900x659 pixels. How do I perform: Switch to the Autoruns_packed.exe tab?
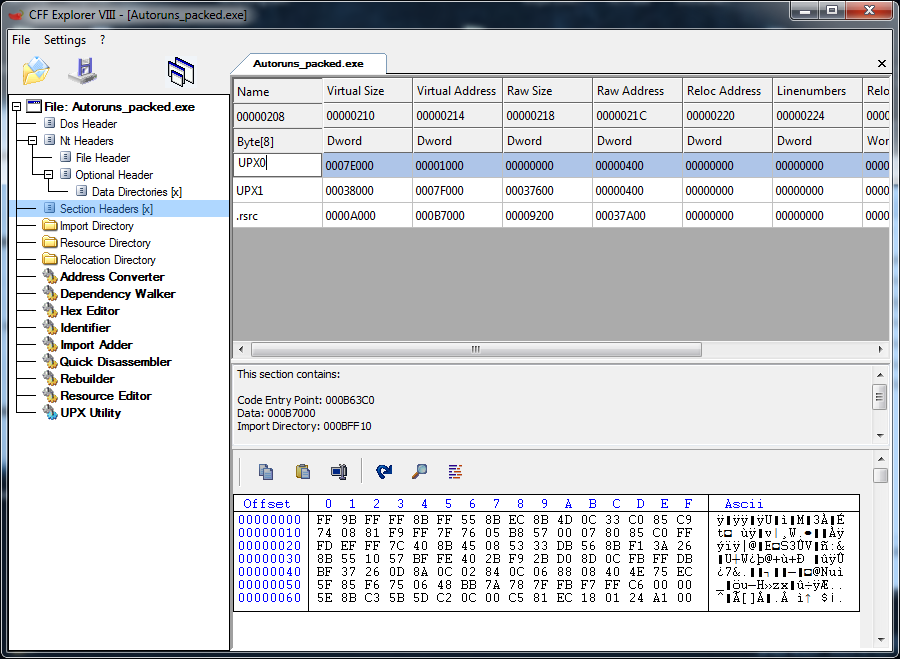pos(309,63)
